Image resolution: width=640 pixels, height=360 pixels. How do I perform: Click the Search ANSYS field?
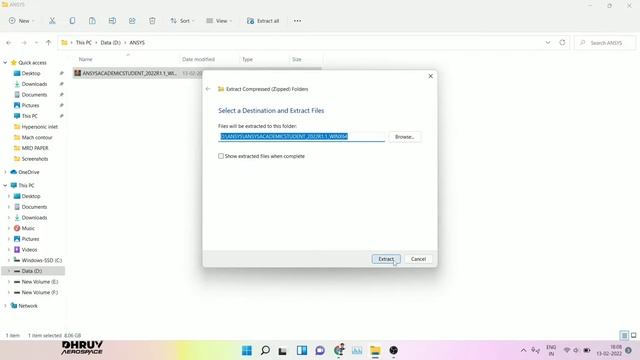click(x=605, y=42)
